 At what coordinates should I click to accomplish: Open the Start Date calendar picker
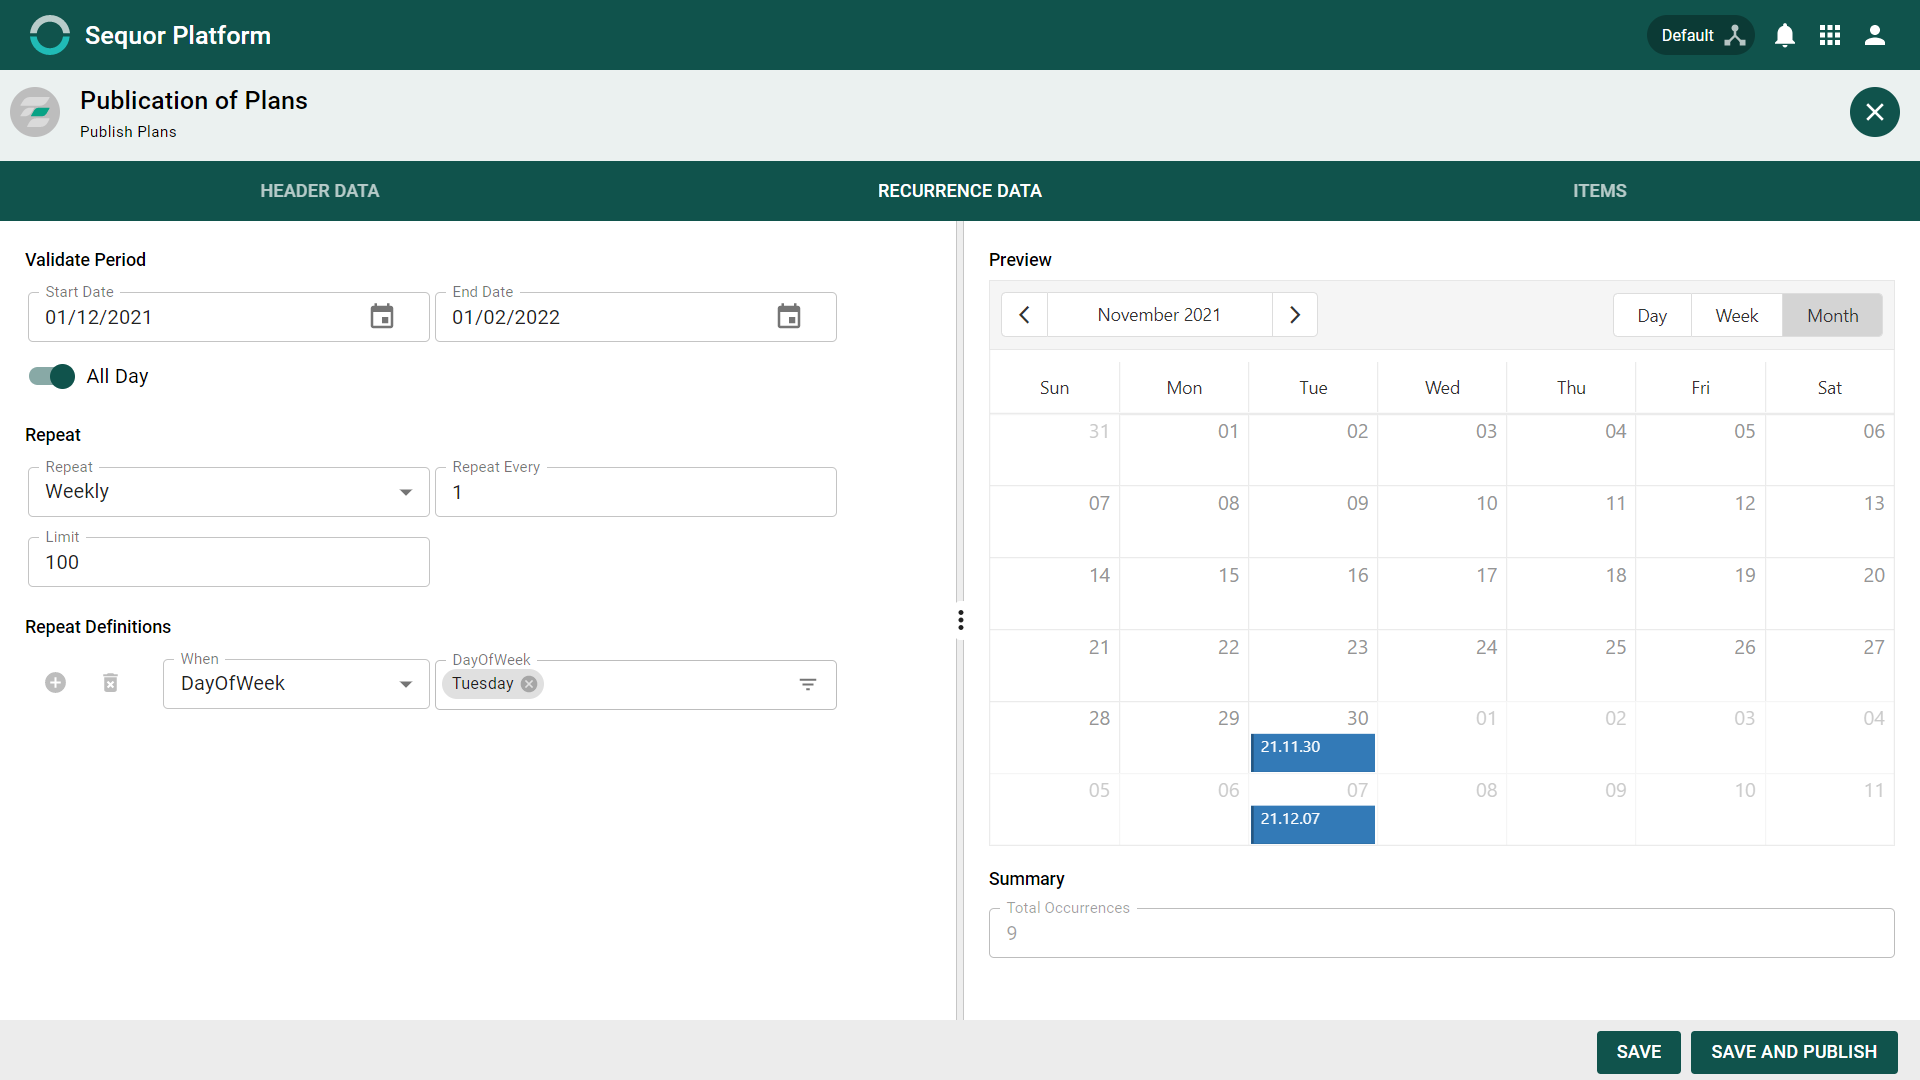[382, 317]
